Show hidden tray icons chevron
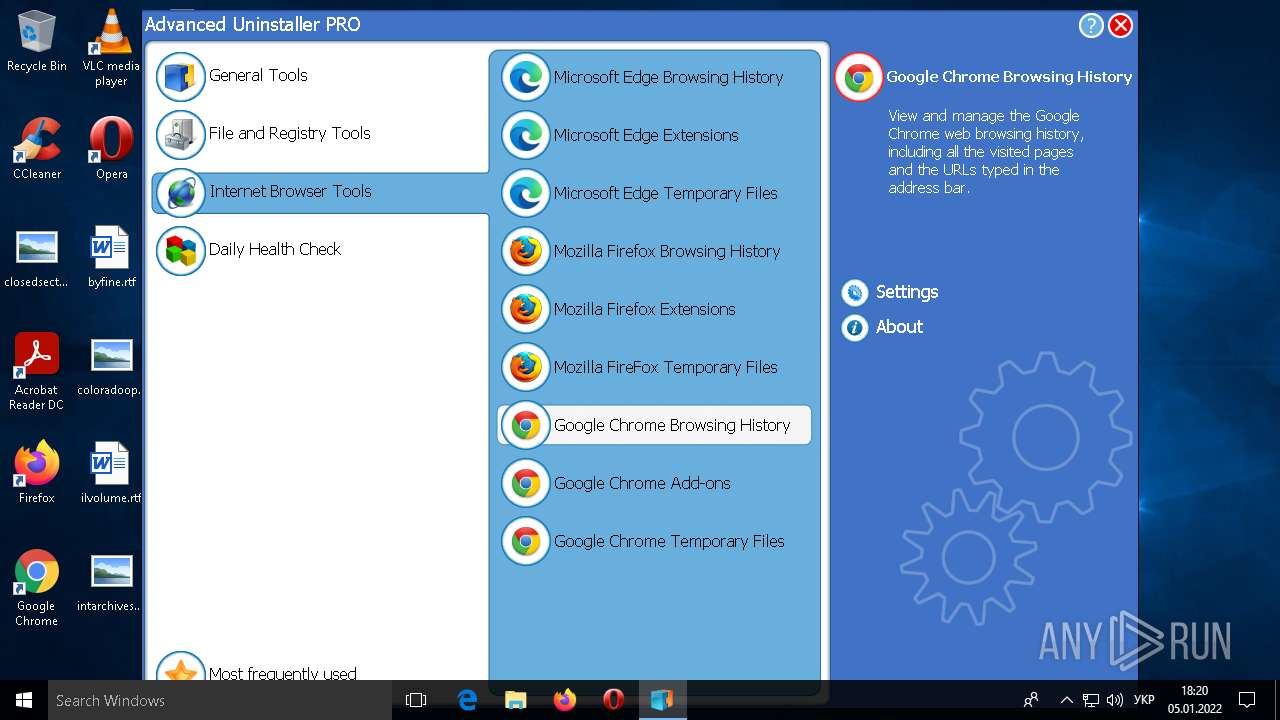The height and width of the screenshot is (720, 1280). pos(1066,700)
